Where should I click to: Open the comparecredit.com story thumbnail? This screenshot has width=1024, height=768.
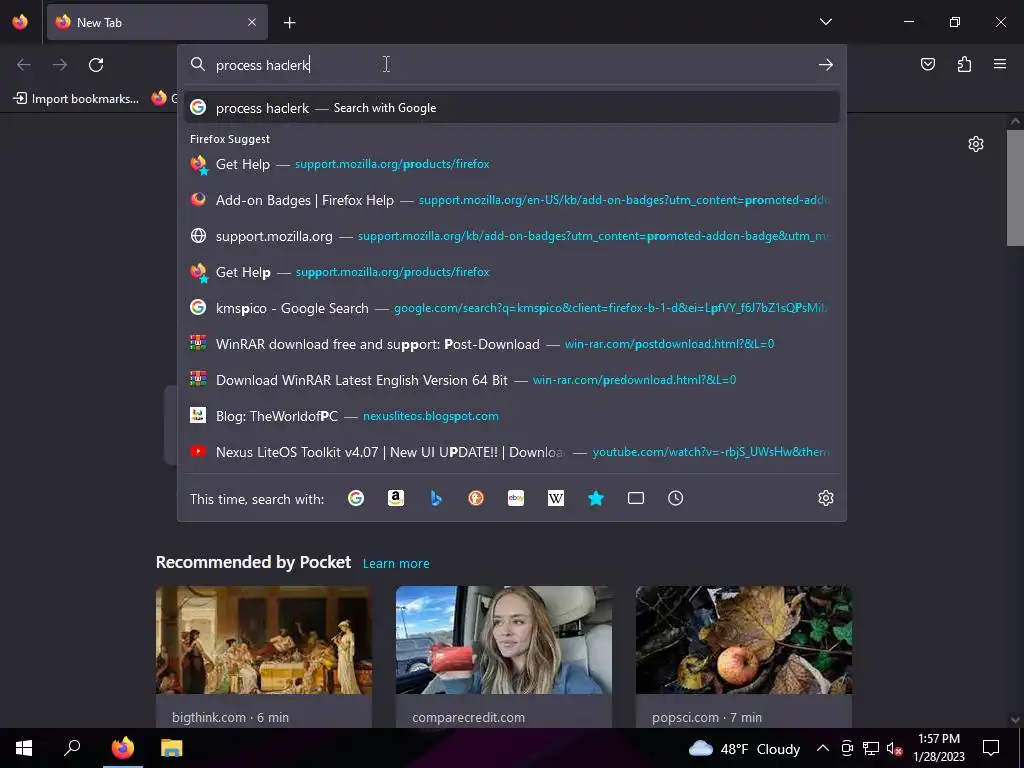504,640
